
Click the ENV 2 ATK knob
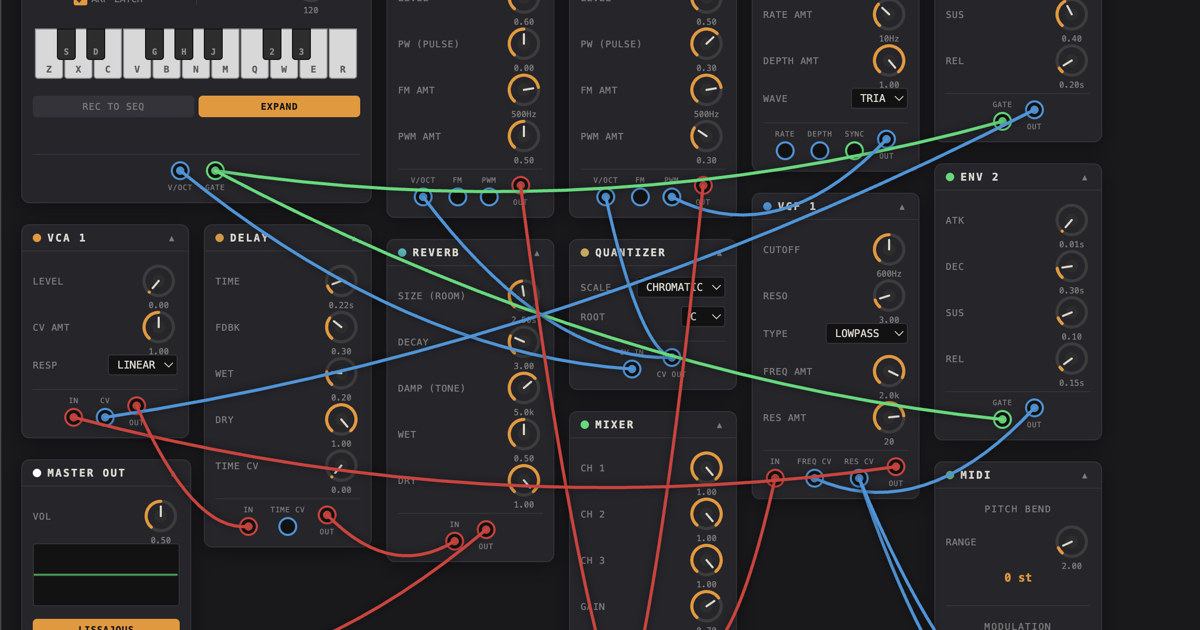tap(1071, 220)
